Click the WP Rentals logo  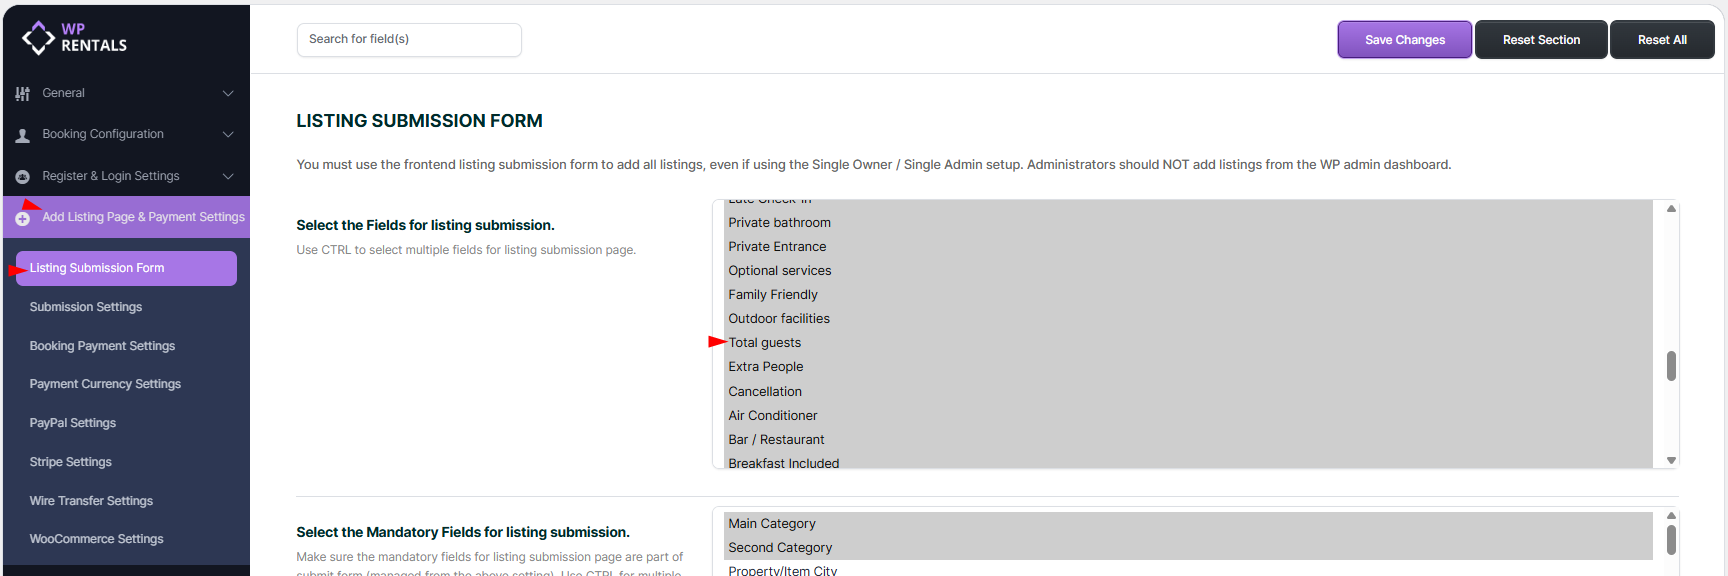tap(74, 38)
